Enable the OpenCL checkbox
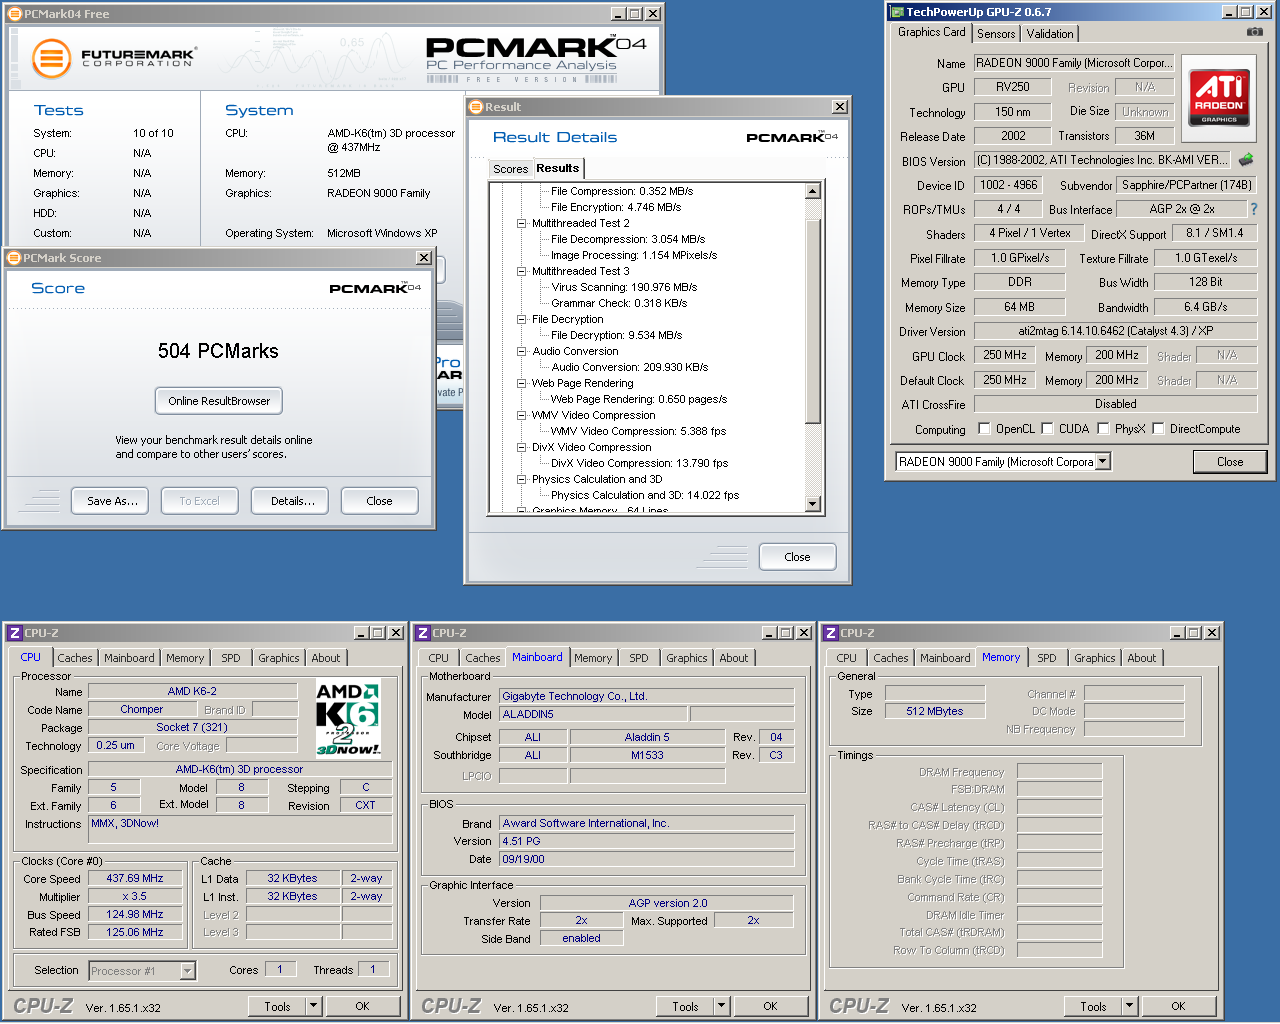 [x=984, y=428]
